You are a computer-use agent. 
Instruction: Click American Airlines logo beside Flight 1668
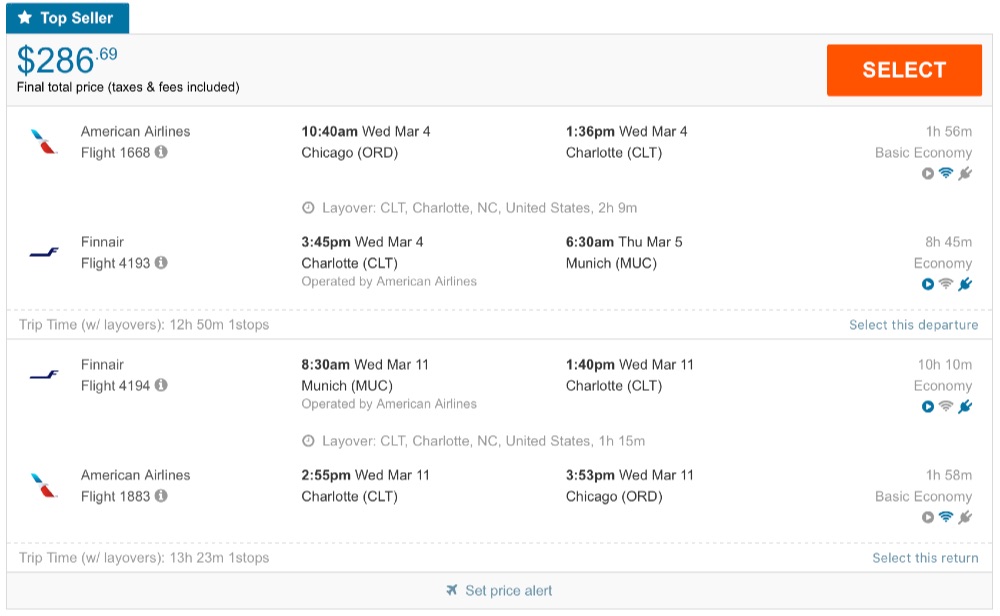pos(44,142)
